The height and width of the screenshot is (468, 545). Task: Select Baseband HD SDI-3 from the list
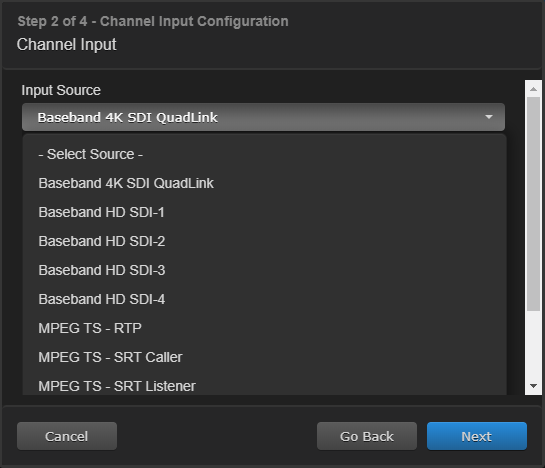point(265,270)
